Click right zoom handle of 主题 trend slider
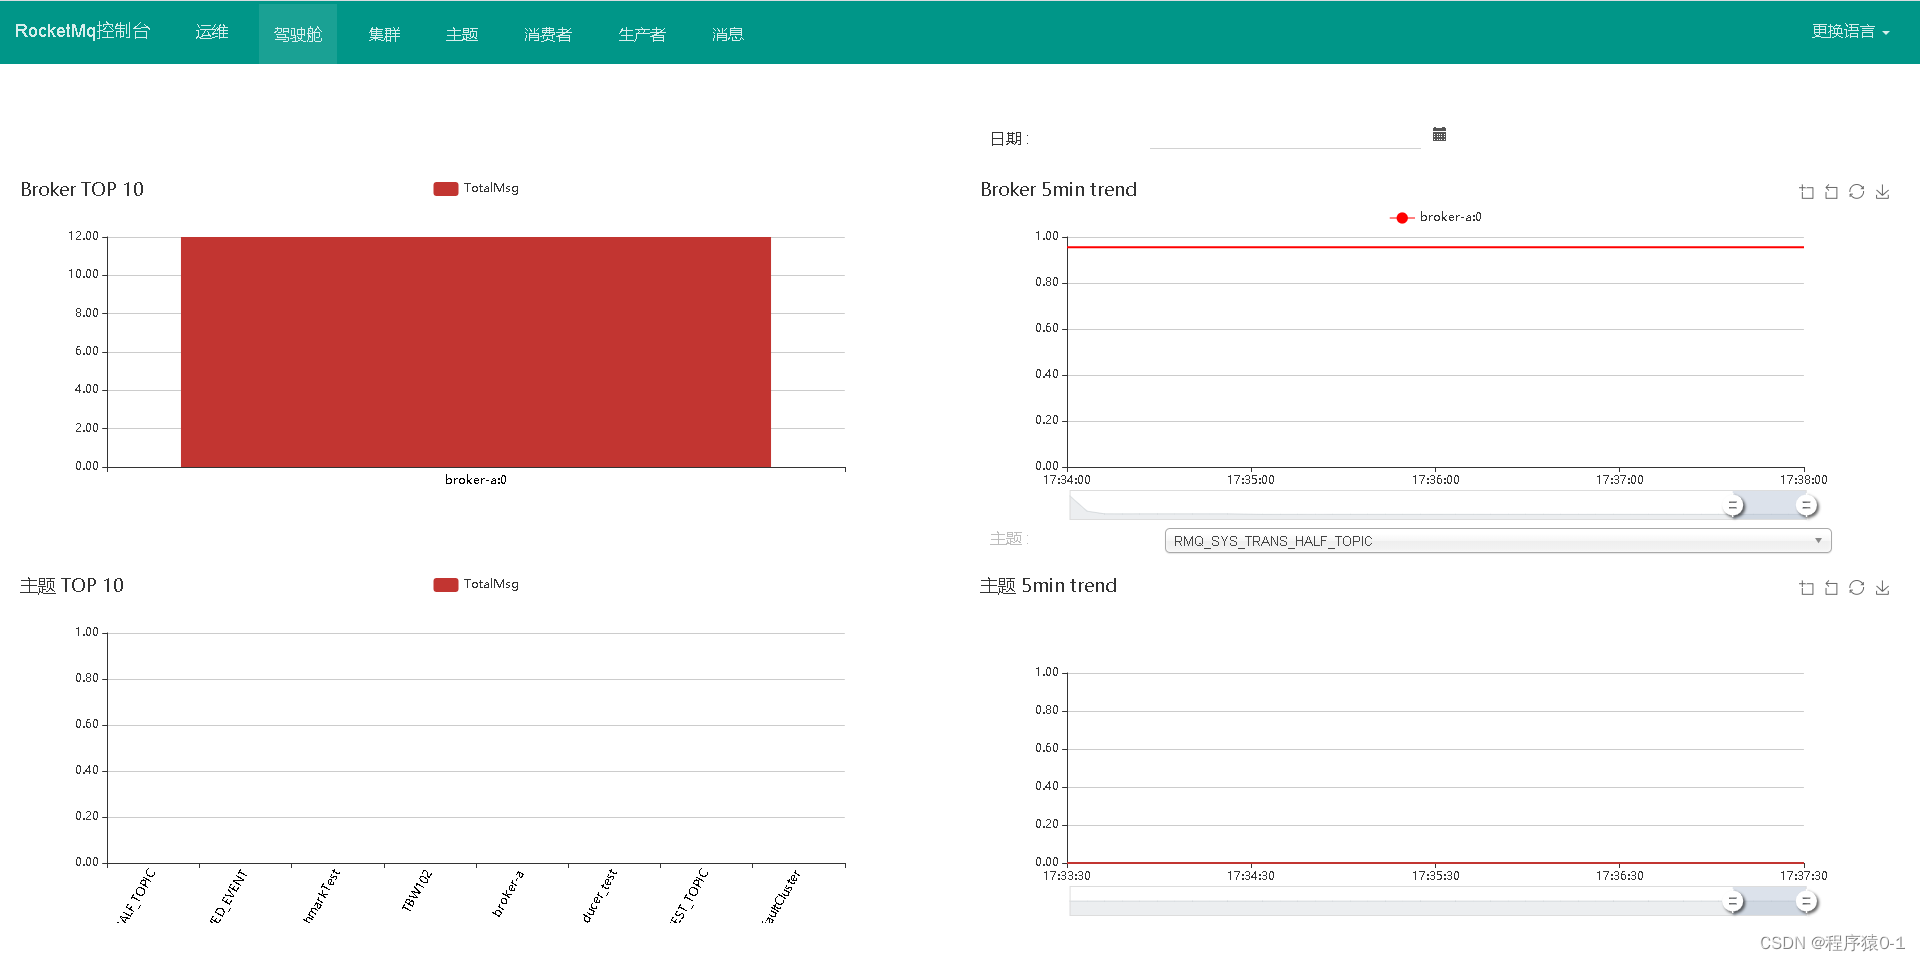Viewport: 1920px width, 961px height. 1806,902
